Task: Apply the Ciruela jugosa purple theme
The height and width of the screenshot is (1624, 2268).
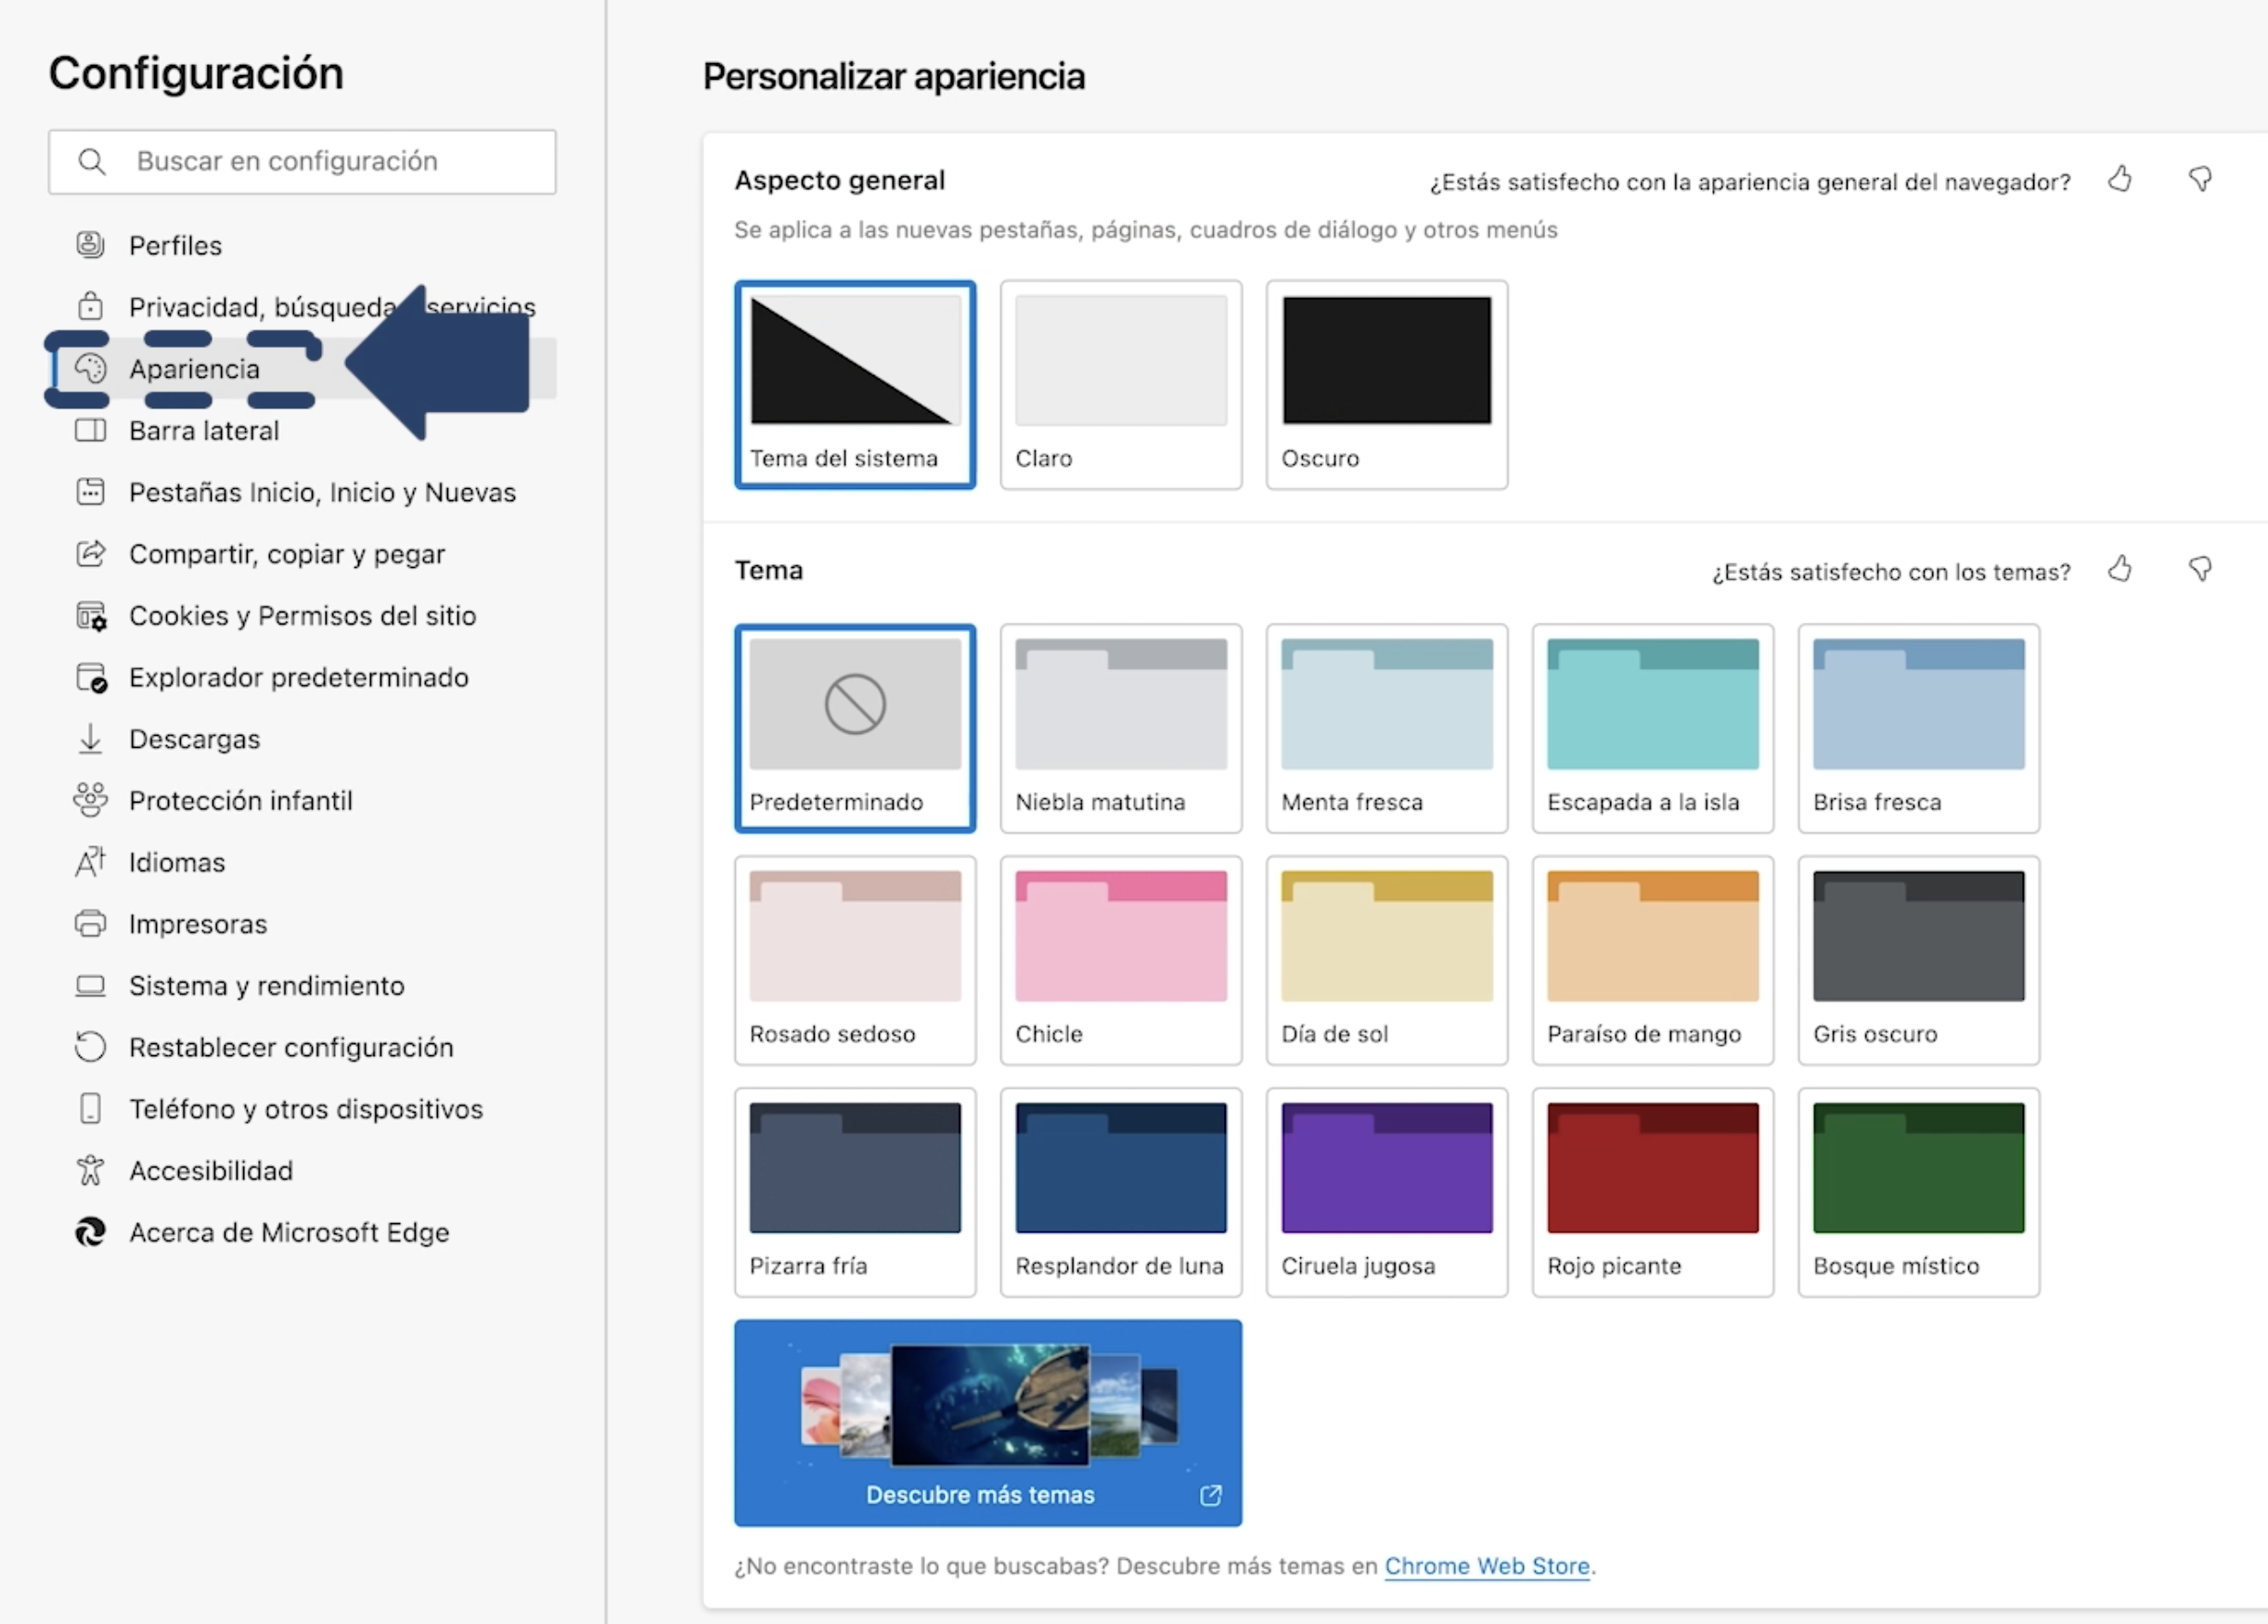Action: 1386,1191
